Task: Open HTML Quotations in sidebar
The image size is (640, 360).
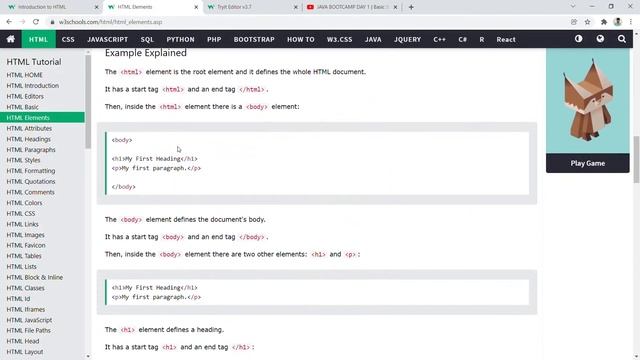Action: click(31, 181)
